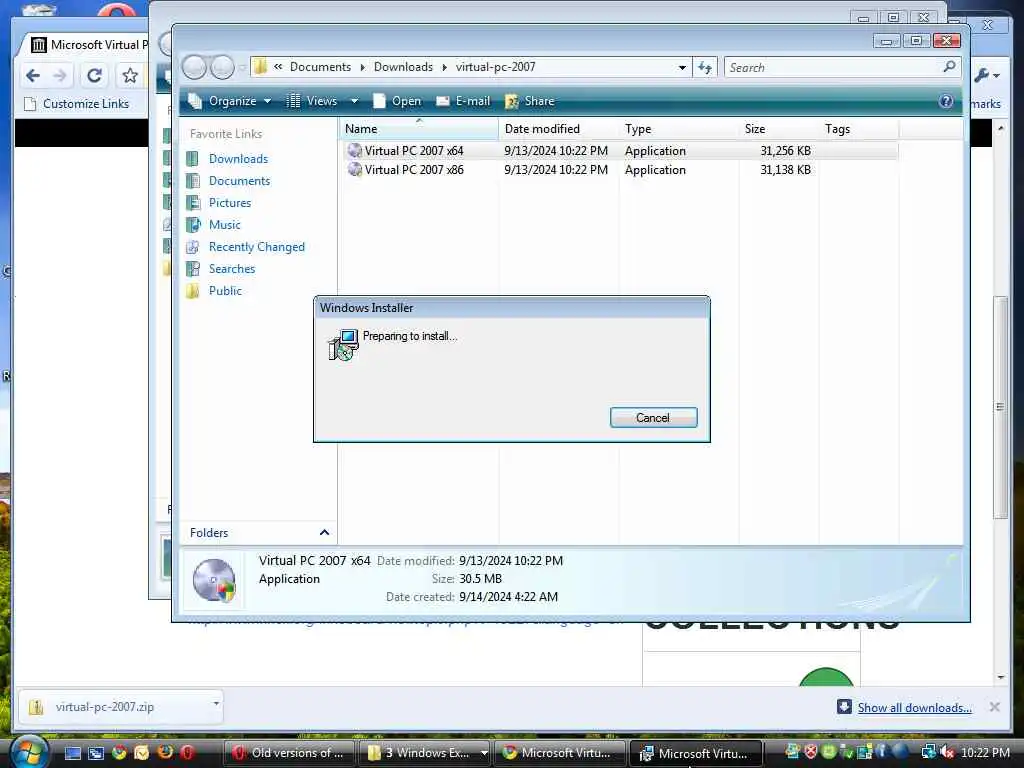Open the Chrome wrench menu dropdown arrow
This screenshot has width=1024, height=768.
pos(997,76)
